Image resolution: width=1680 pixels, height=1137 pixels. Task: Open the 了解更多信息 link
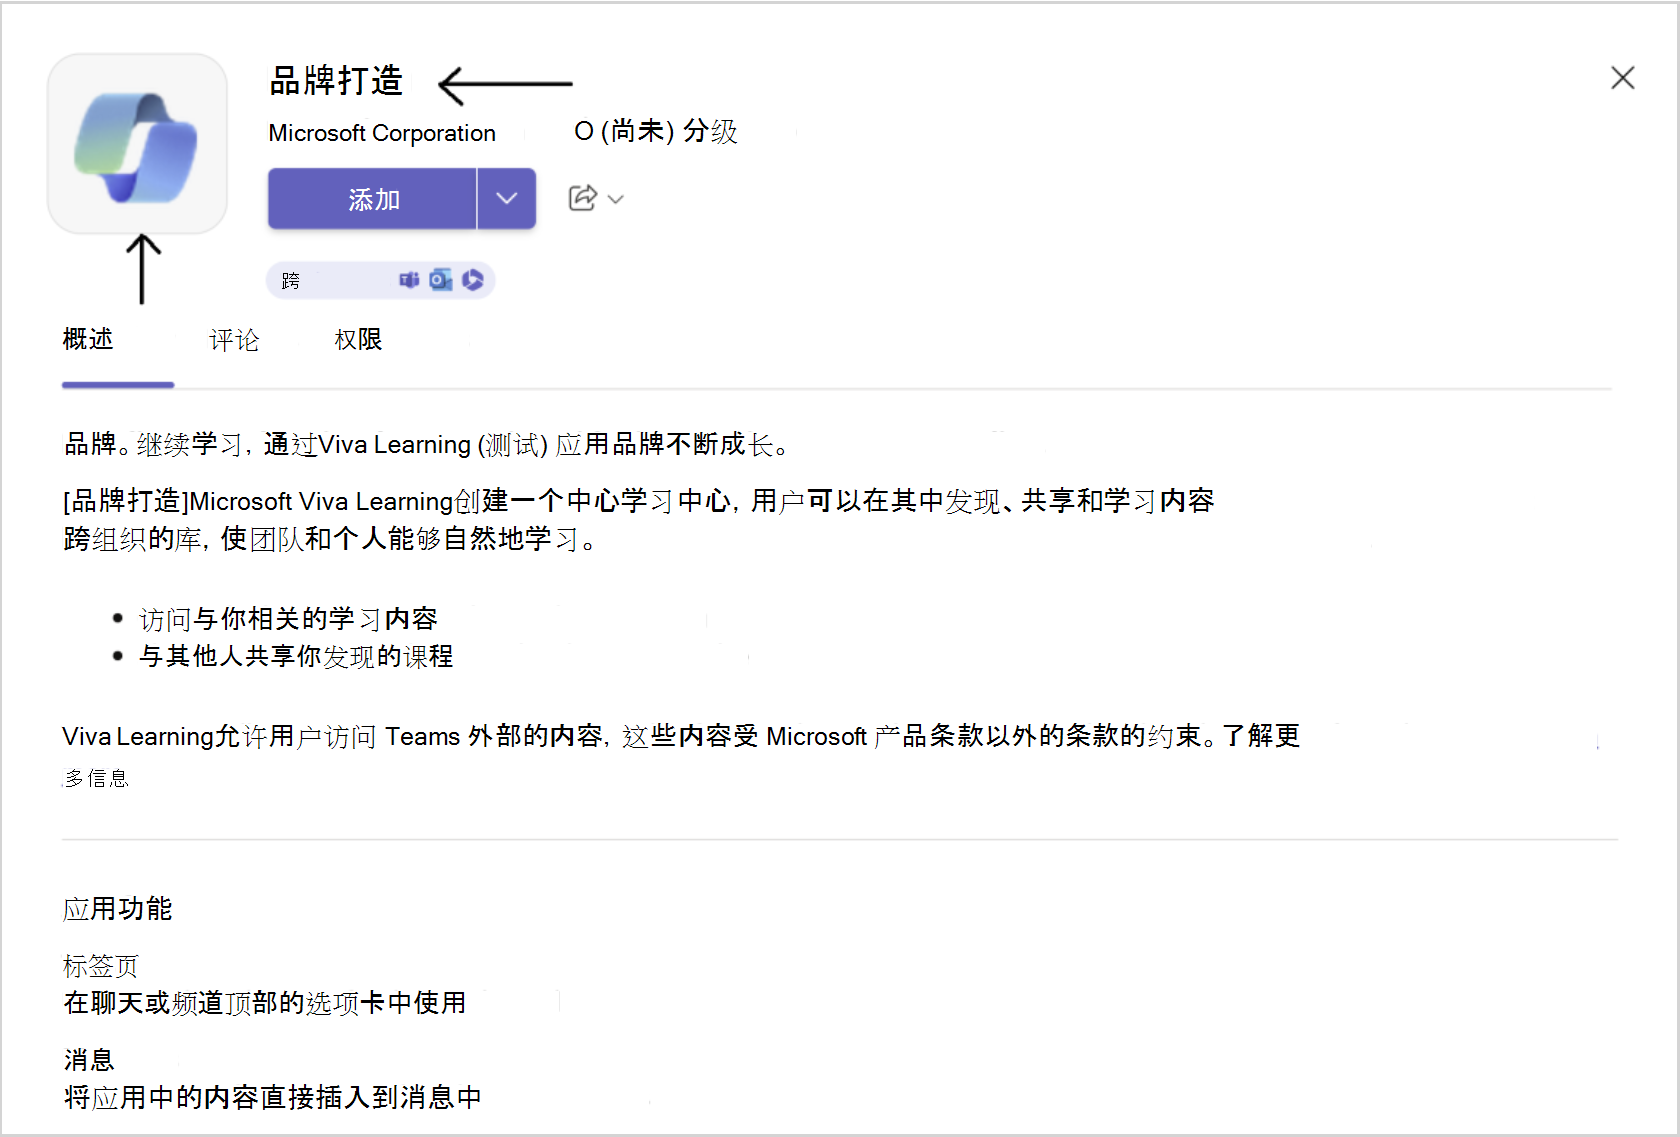[x=1260, y=736]
